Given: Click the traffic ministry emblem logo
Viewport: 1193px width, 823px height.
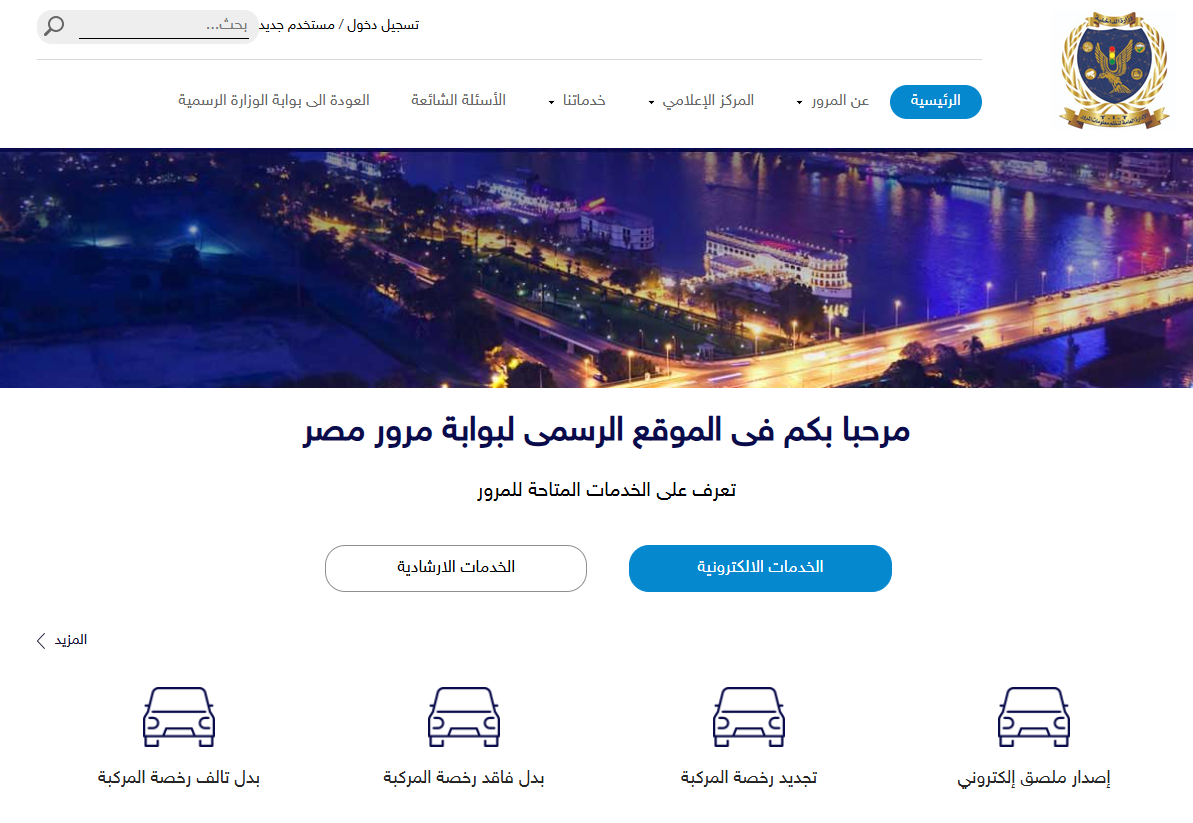Looking at the screenshot, I should 1115,70.
